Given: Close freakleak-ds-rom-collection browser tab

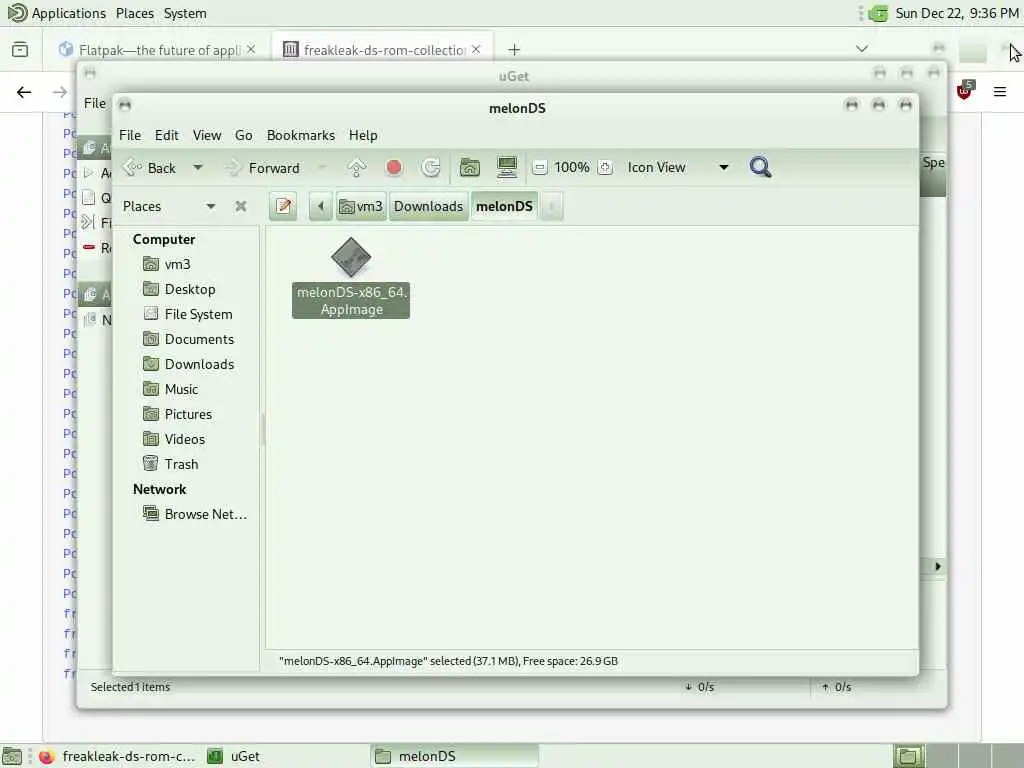Looking at the screenshot, I should [476, 49].
